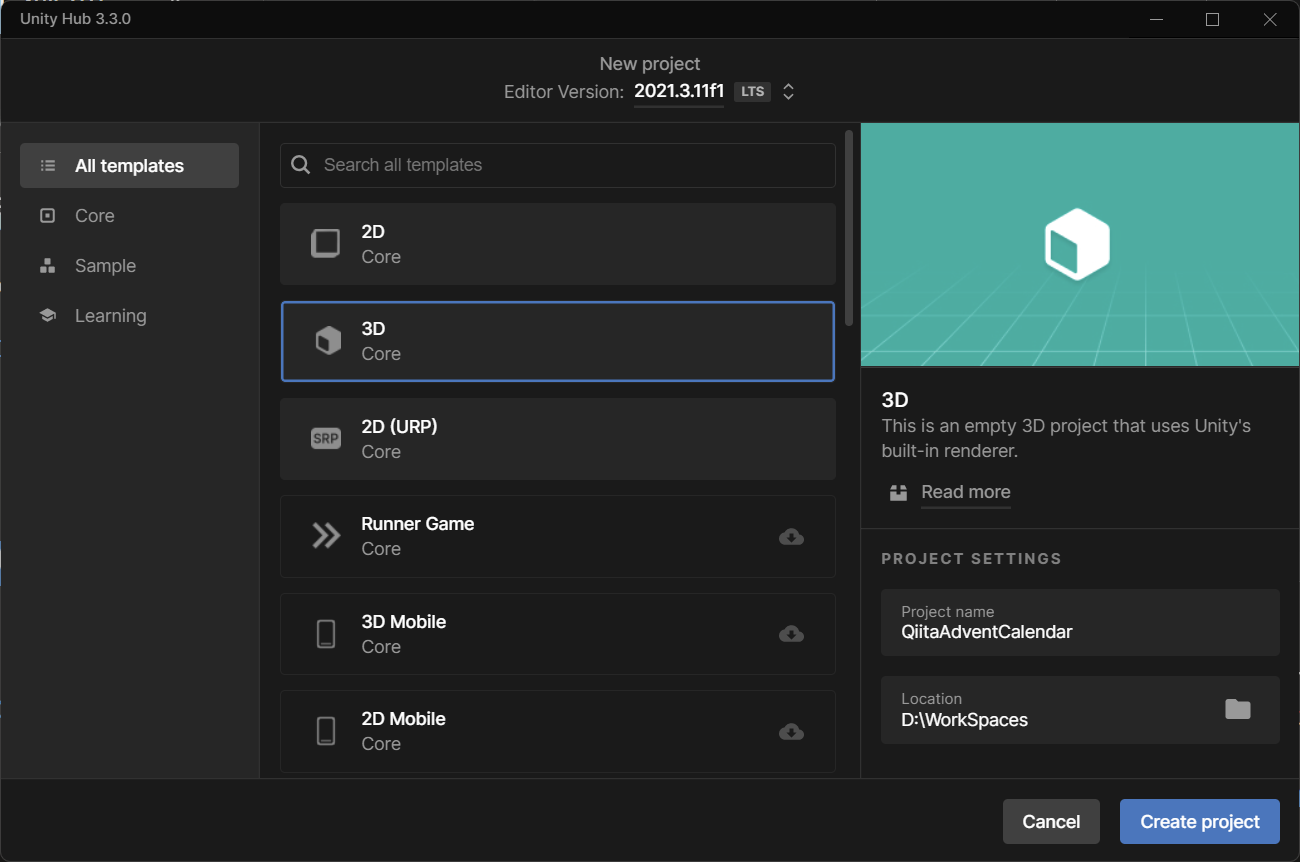The image size is (1300, 862).
Task: Select All templates in sidebar
Action: click(129, 166)
